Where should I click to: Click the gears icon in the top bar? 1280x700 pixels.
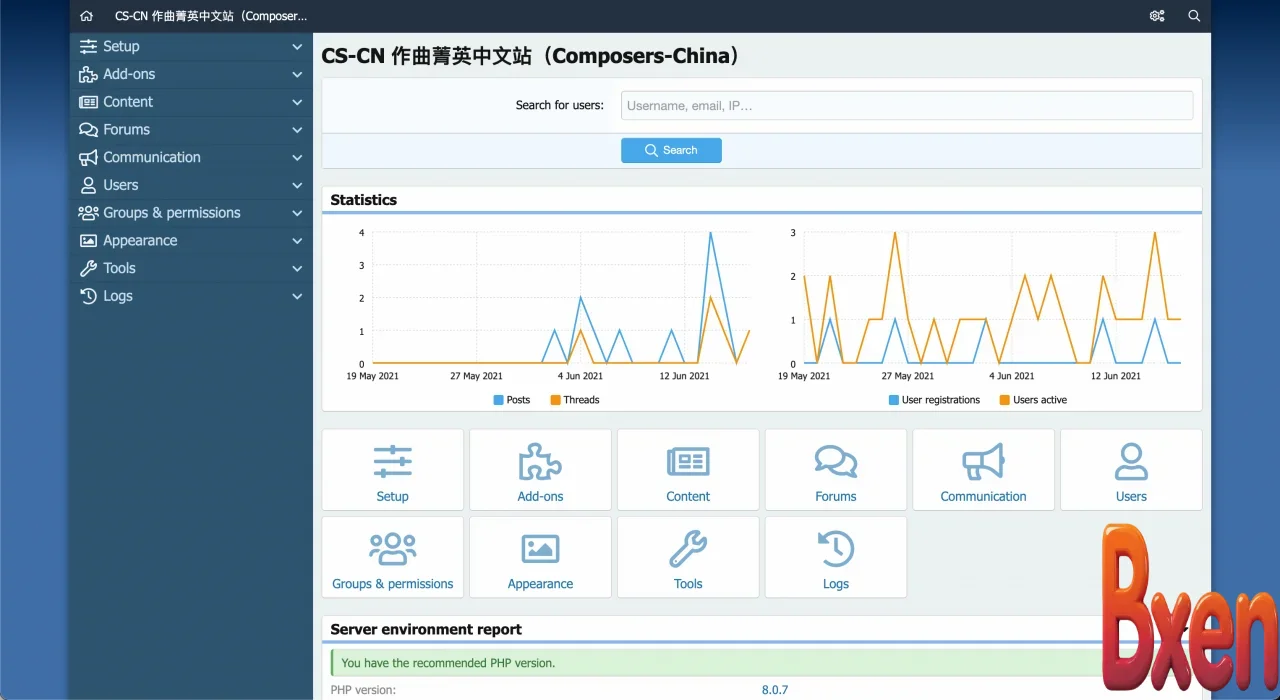pos(1157,16)
